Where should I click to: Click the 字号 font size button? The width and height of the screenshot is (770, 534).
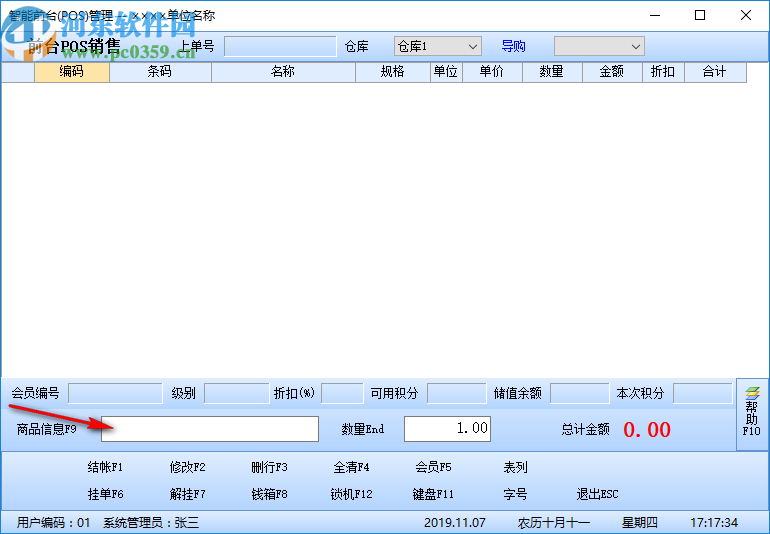[515, 494]
